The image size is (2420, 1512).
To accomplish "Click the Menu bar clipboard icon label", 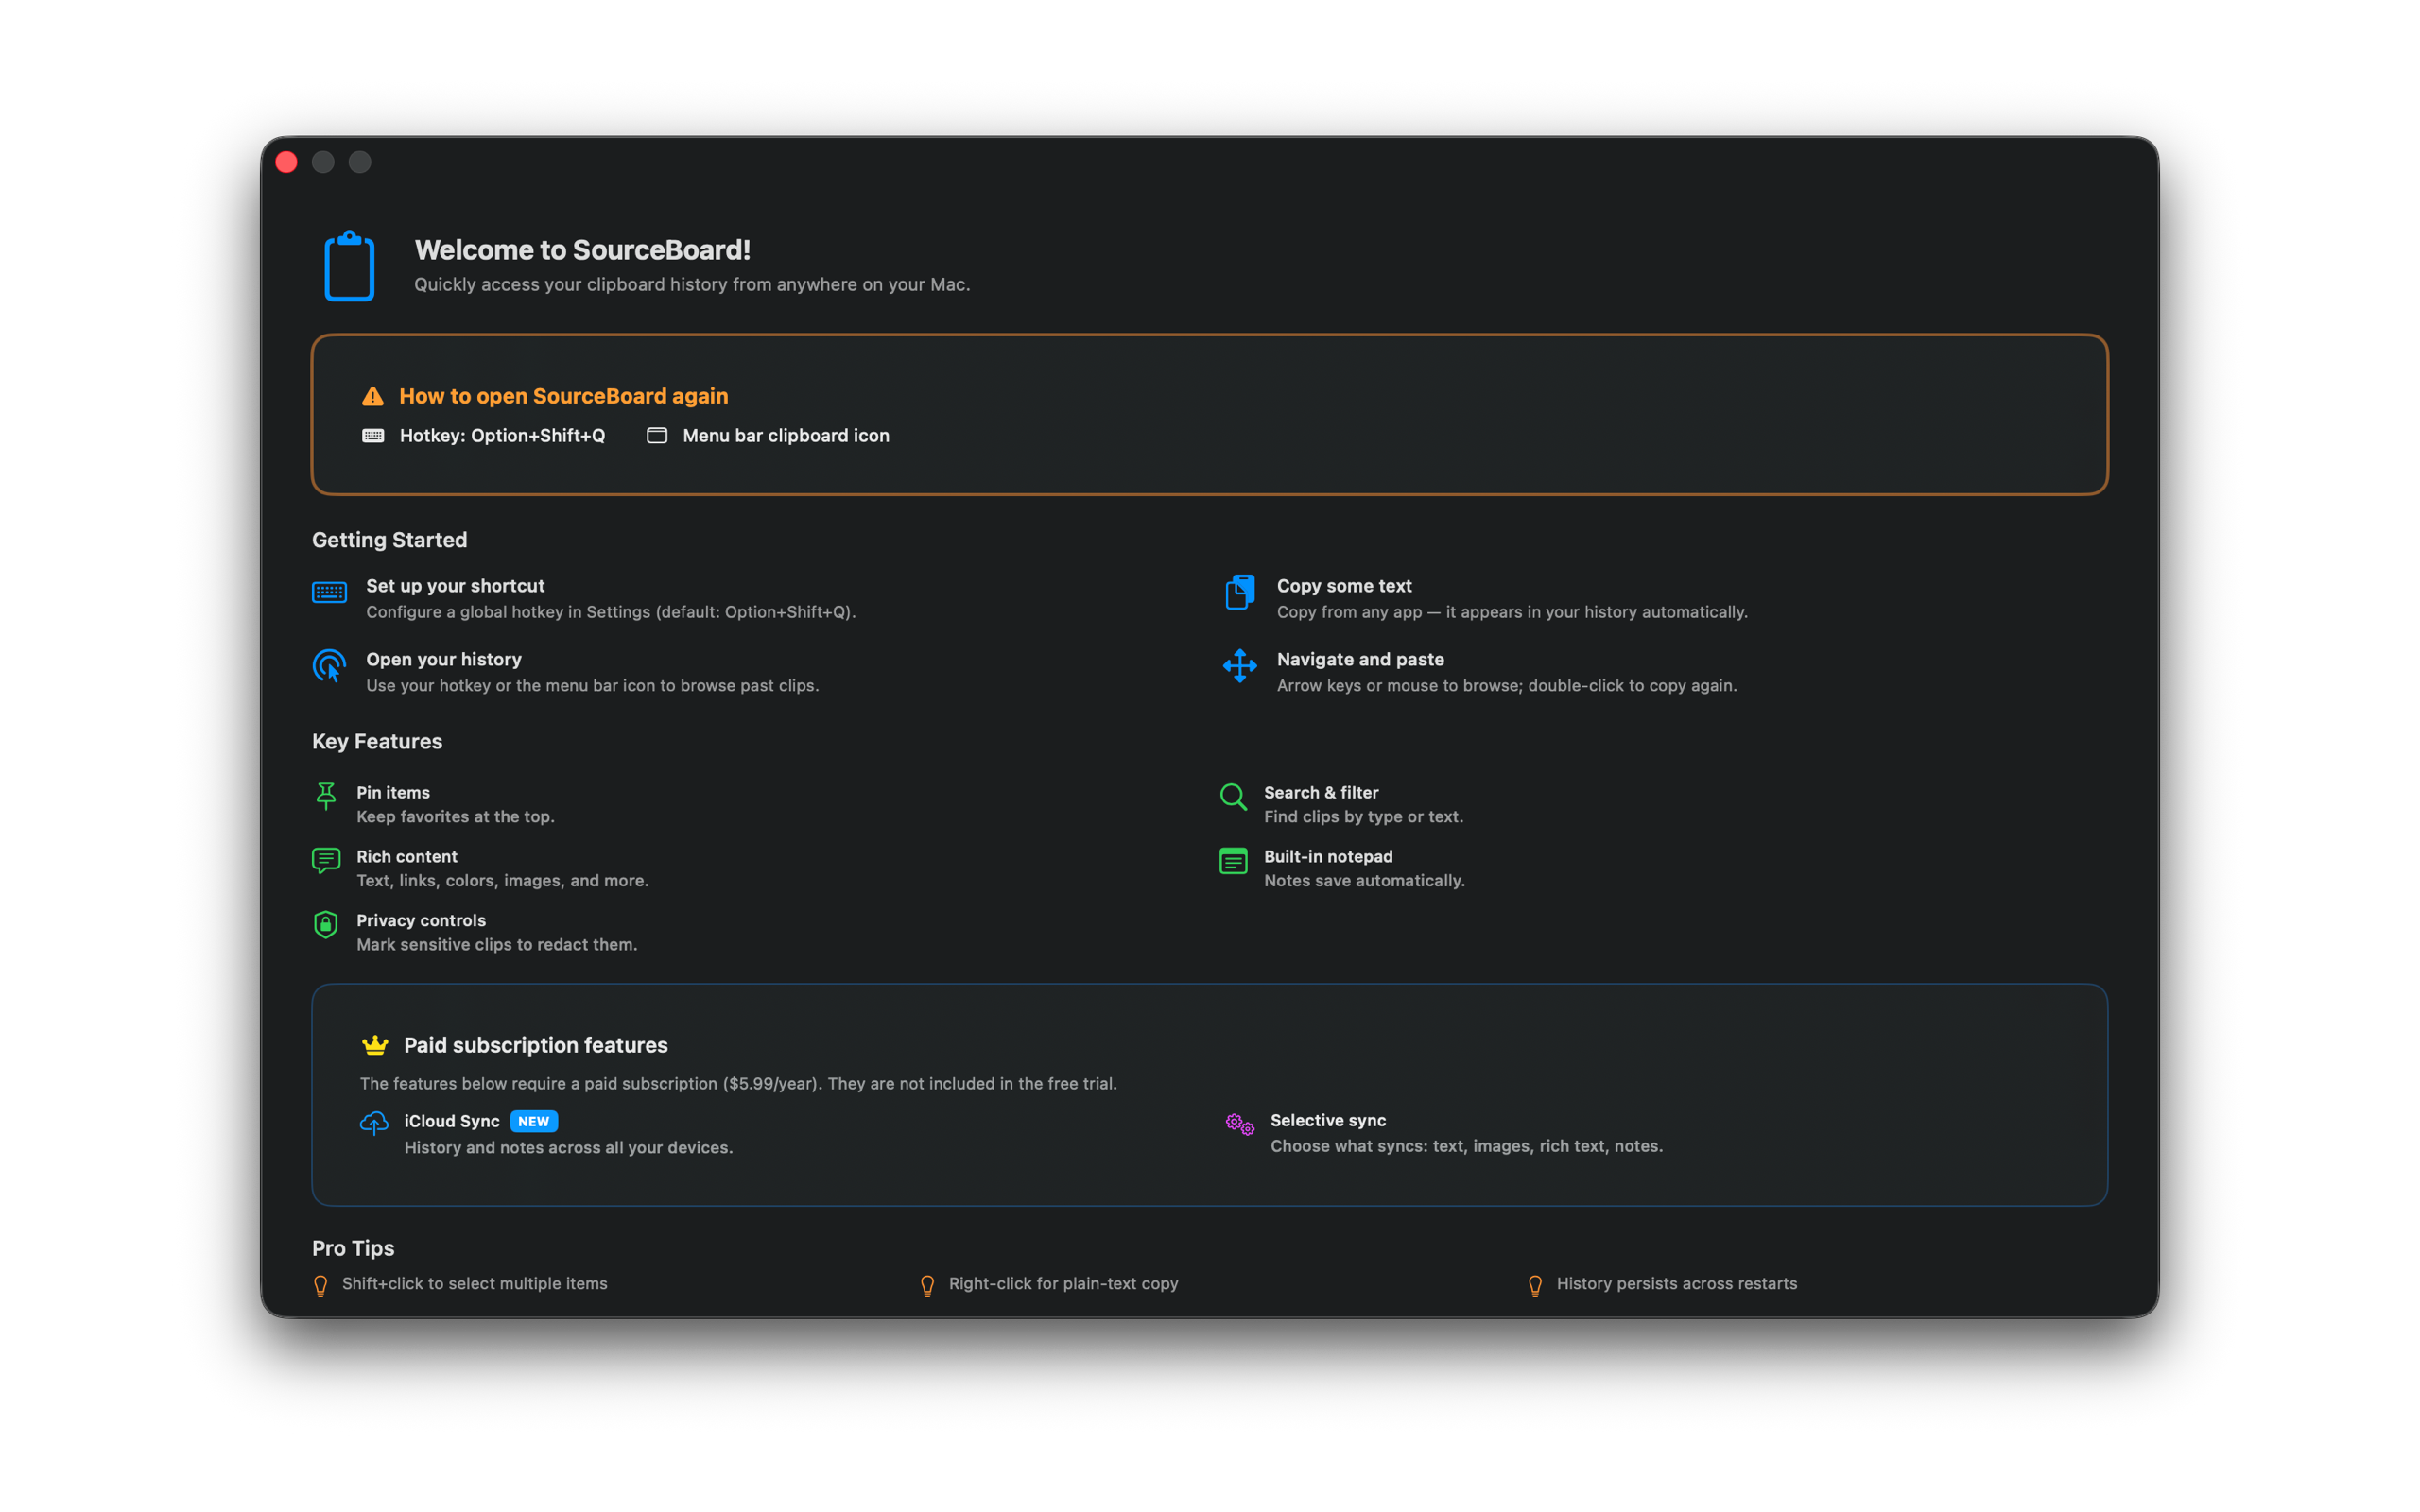I will [x=786, y=435].
